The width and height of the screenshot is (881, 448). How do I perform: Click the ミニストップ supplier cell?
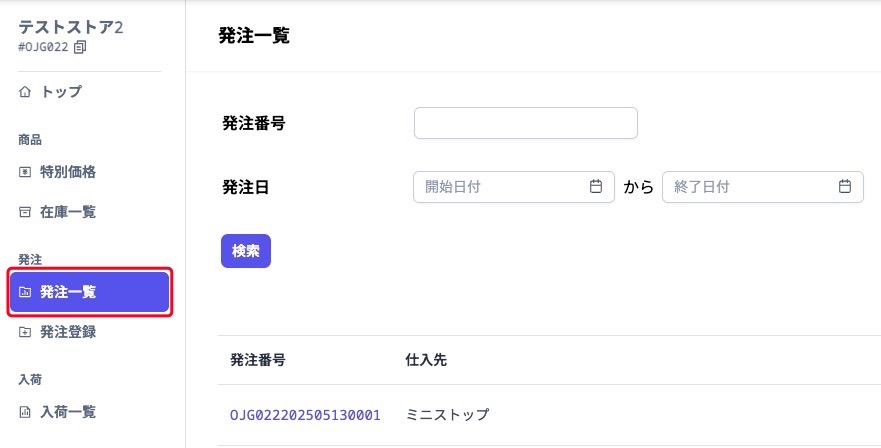(x=448, y=415)
